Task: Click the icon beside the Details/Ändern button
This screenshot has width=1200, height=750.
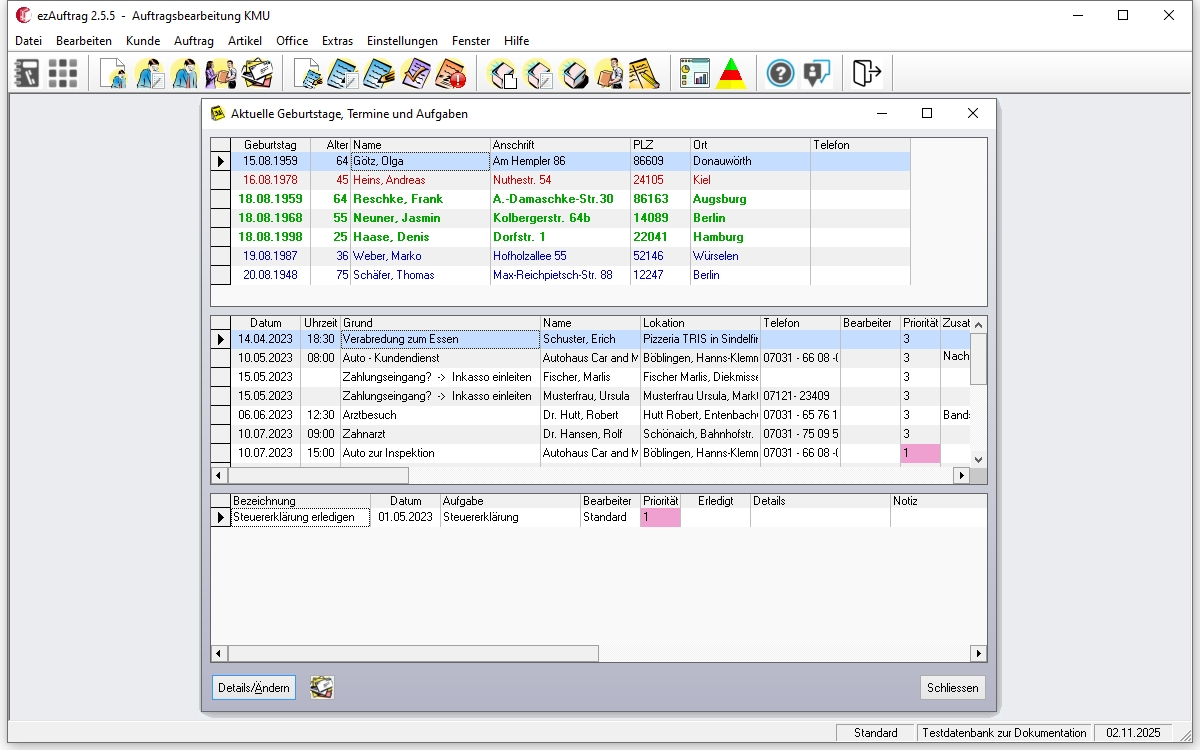Action: pyautogui.click(x=321, y=687)
